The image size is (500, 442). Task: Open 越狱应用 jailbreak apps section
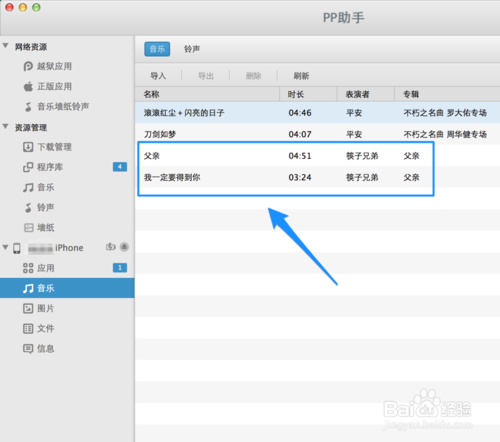(x=48, y=66)
